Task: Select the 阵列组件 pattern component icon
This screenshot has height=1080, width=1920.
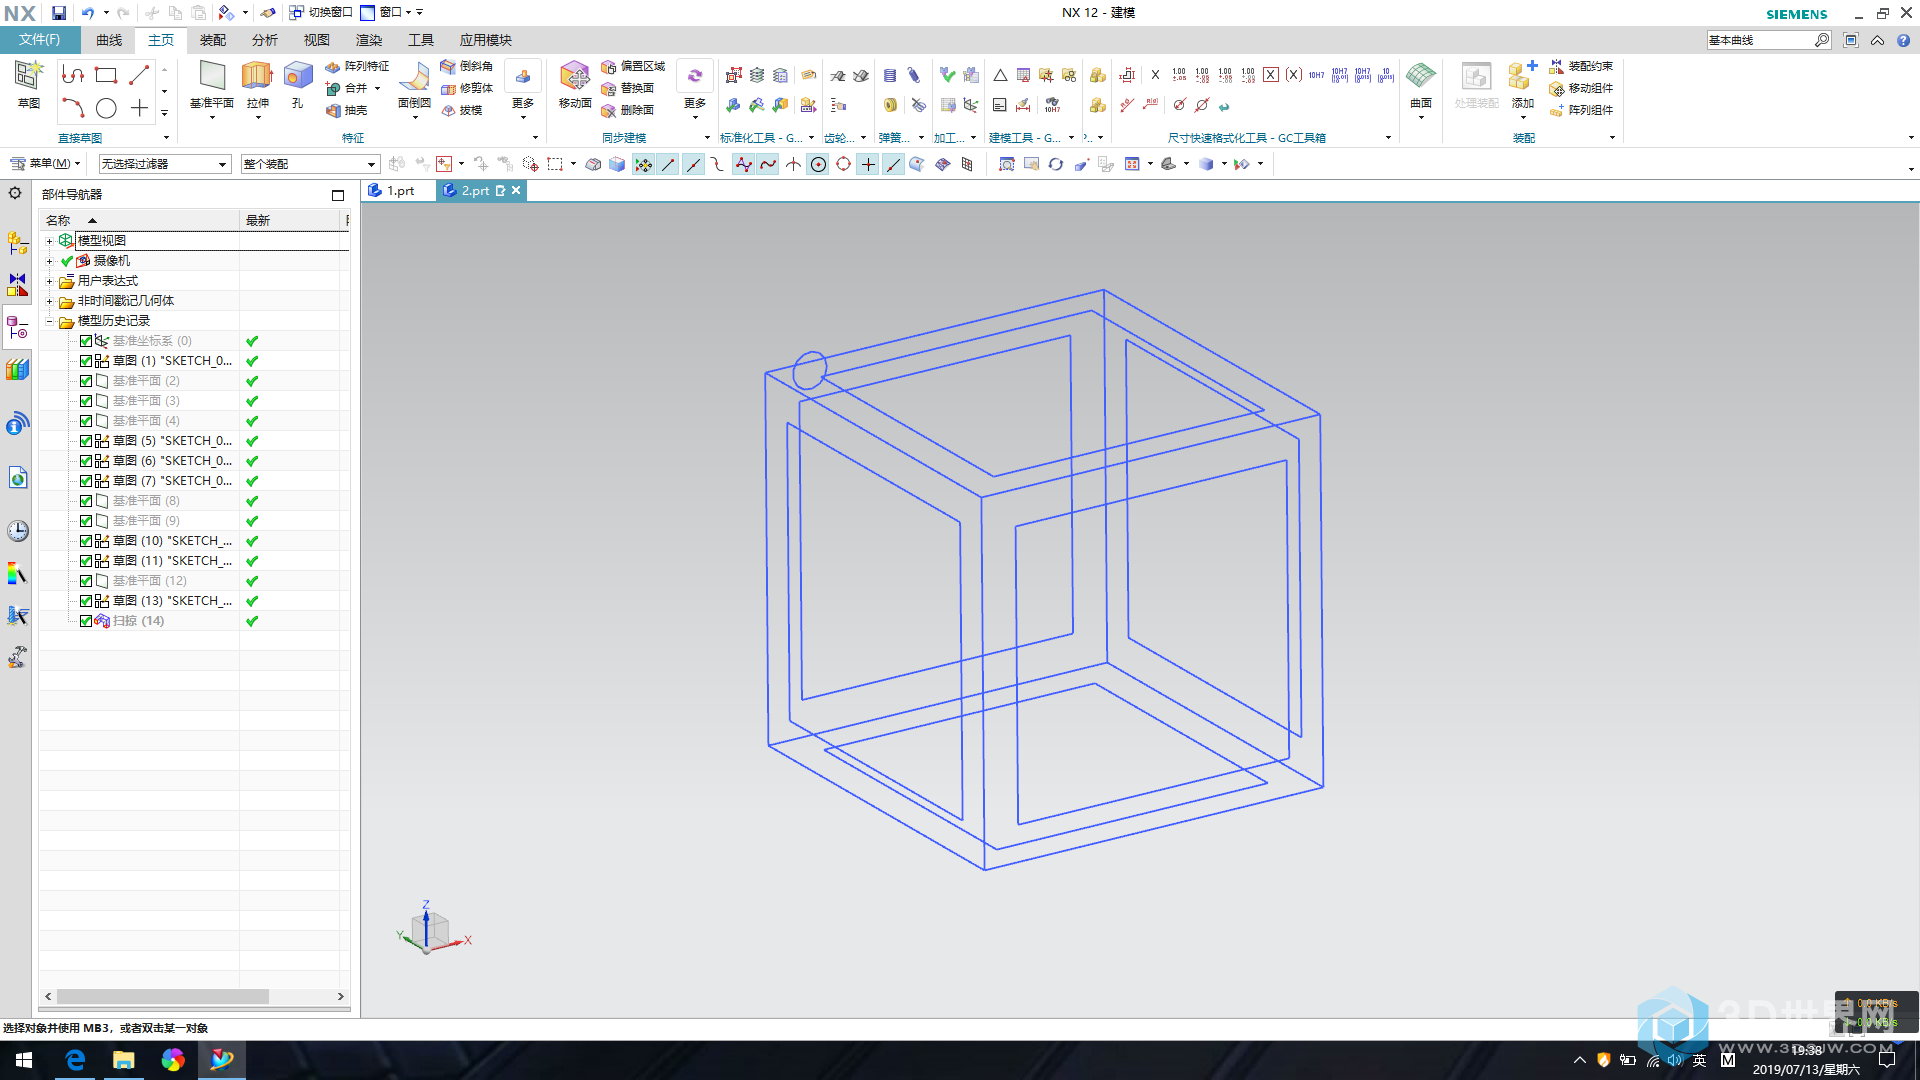Action: click(x=1557, y=111)
